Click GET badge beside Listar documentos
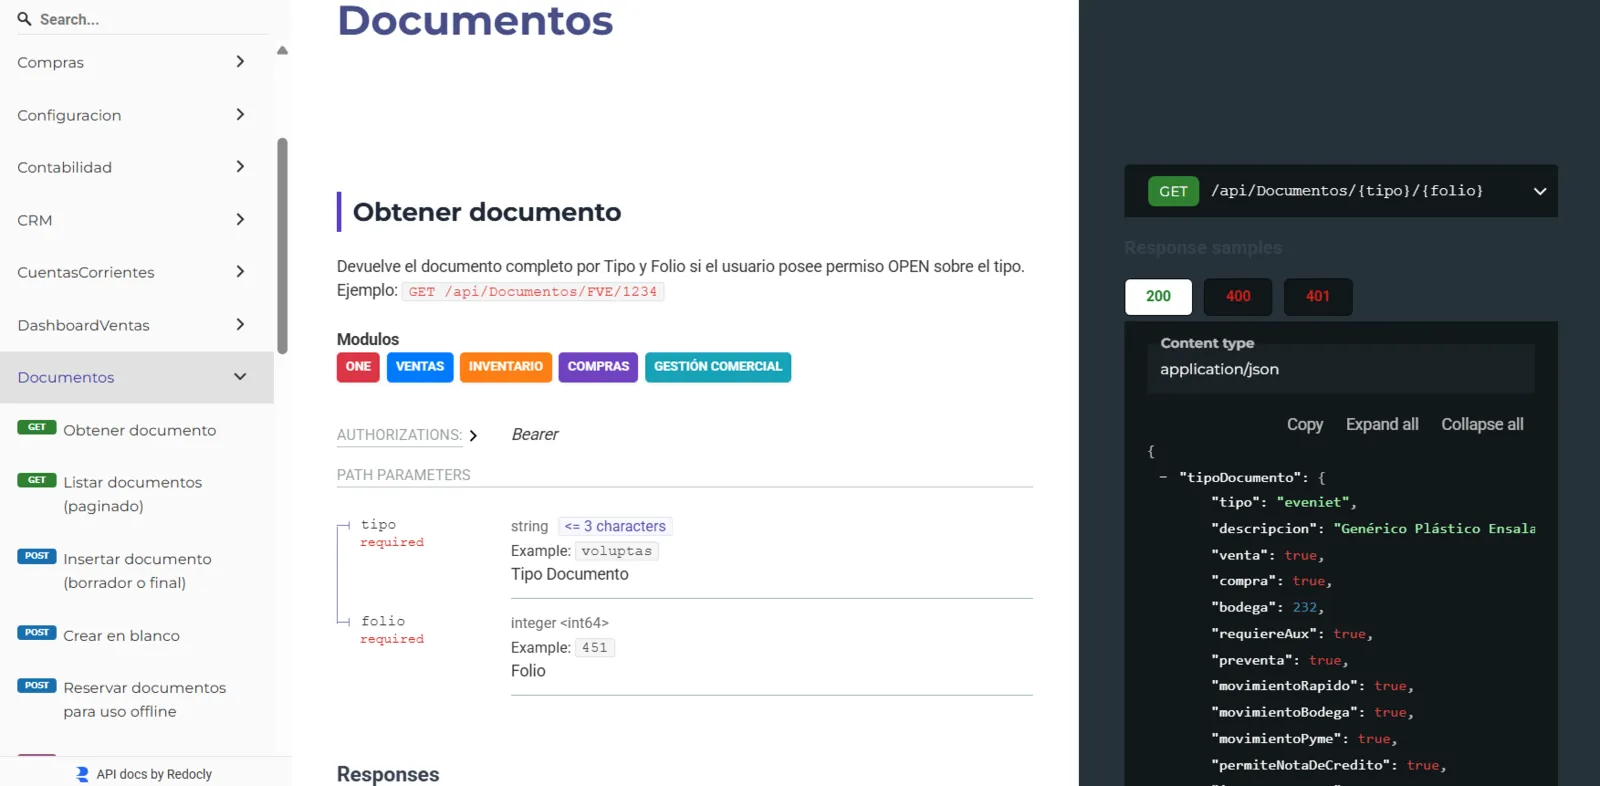 (37, 480)
